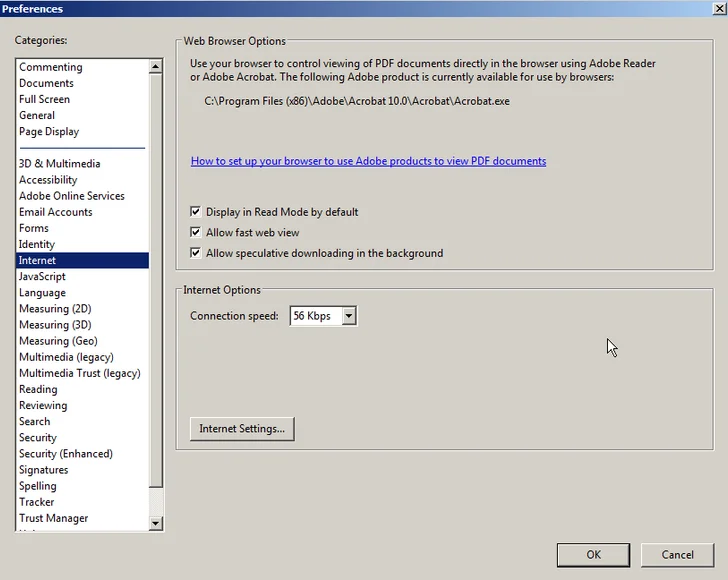Cancel the Preferences dialog
728x580 pixels.
point(677,555)
